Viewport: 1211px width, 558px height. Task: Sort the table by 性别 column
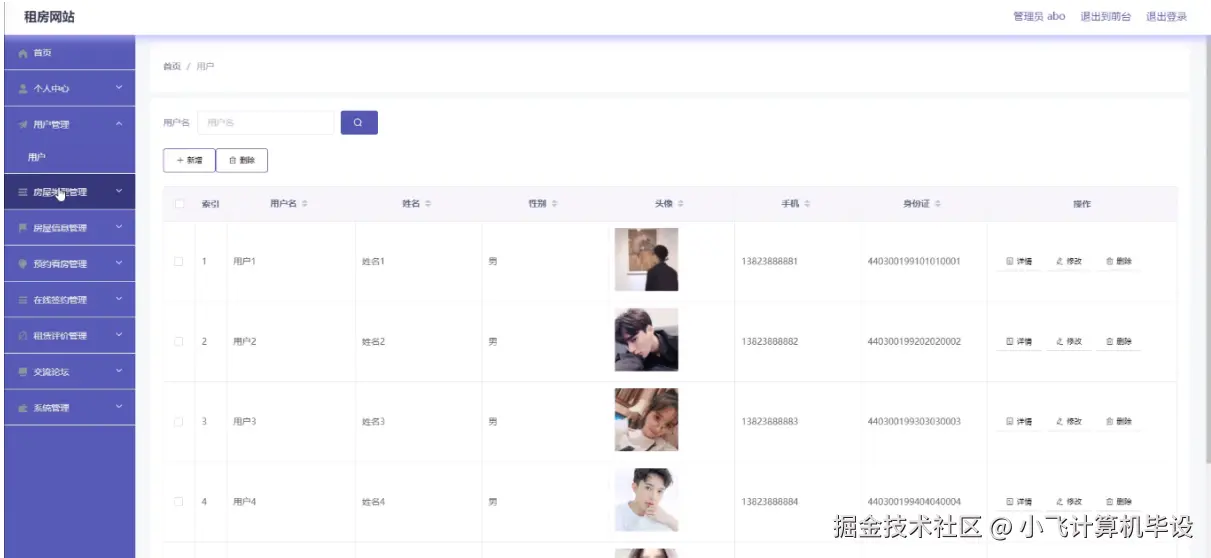tap(555, 204)
